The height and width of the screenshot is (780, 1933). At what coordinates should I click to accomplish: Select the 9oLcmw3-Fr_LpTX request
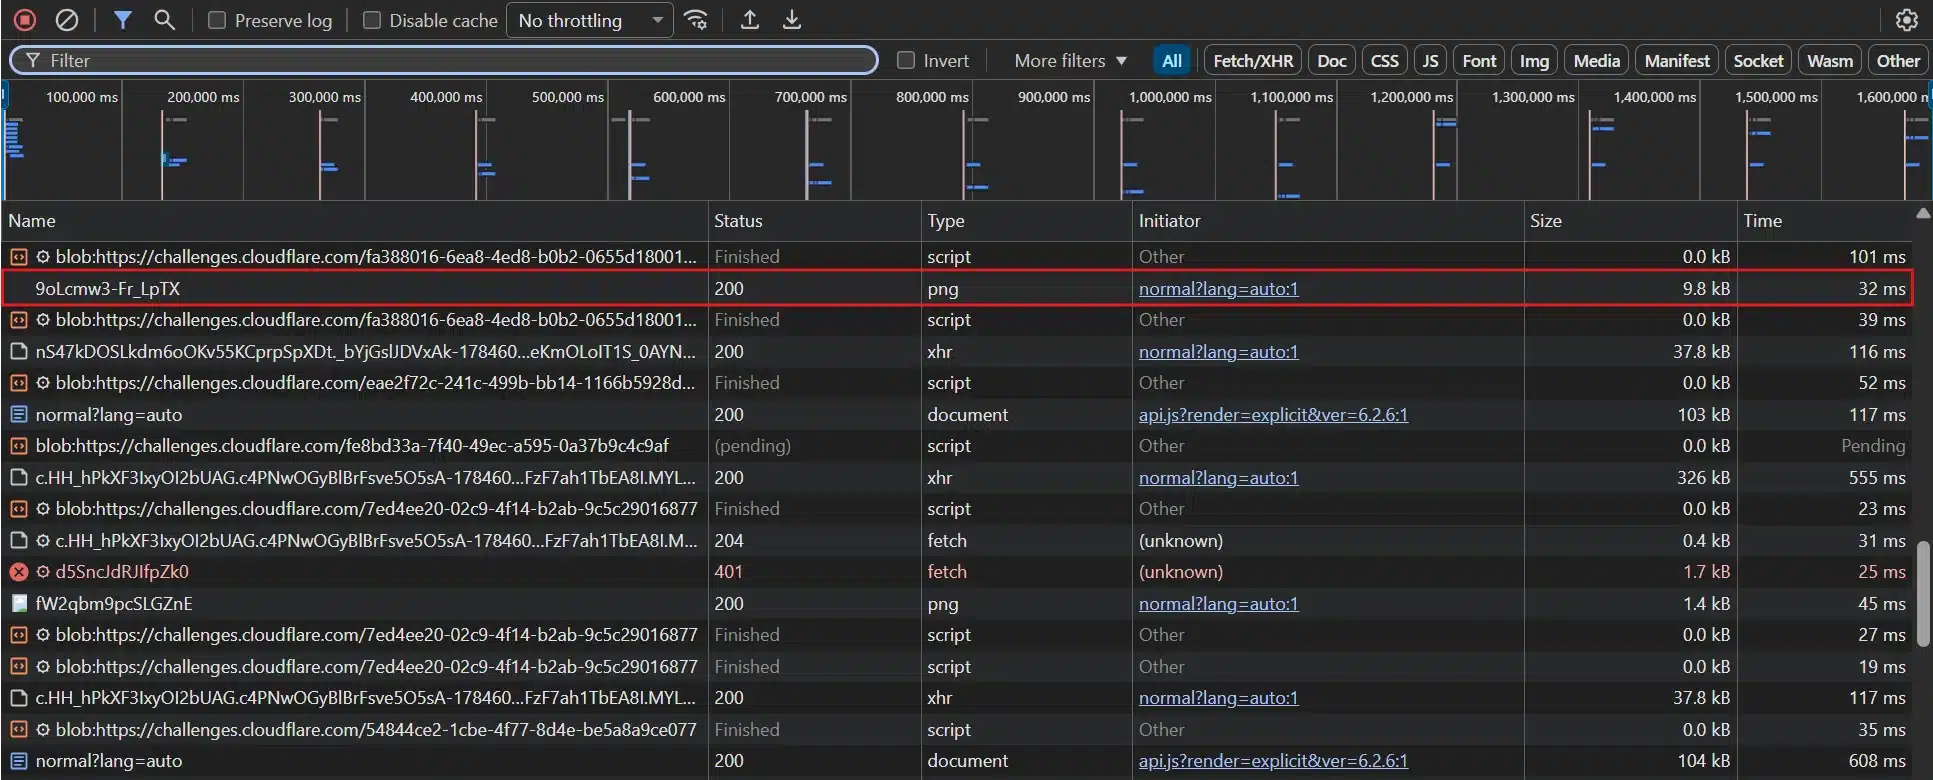click(x=957, y=288)
